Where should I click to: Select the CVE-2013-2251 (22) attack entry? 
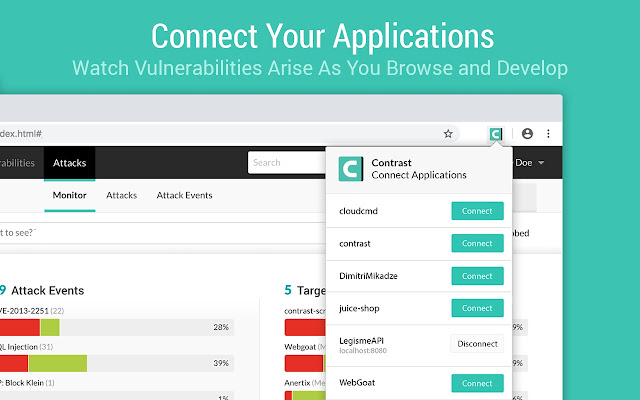point(32,311)
